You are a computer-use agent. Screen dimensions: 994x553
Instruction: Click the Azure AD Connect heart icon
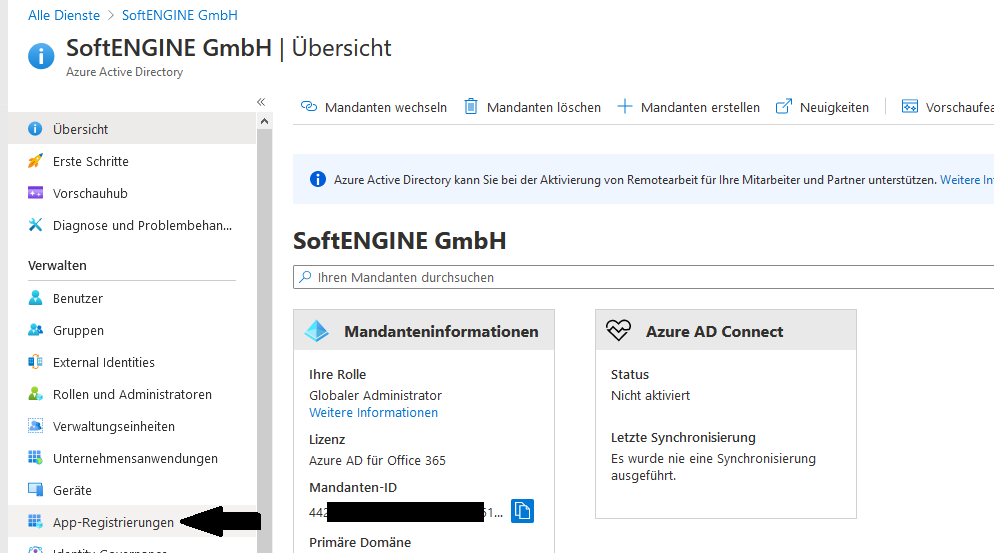coord(619,331)
